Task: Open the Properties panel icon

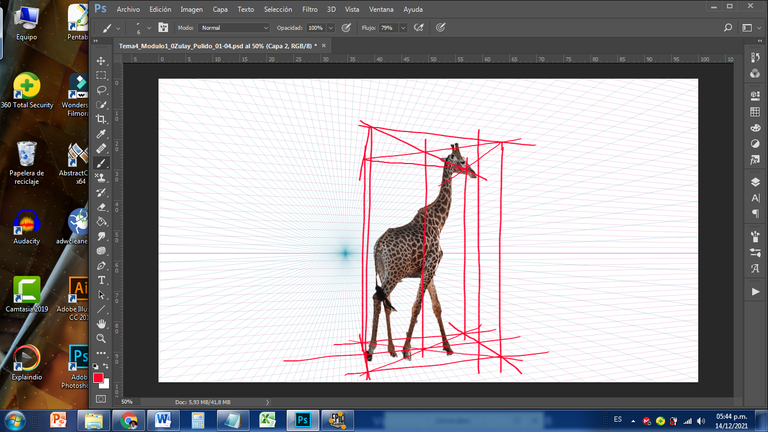Action: click(755, 96)
